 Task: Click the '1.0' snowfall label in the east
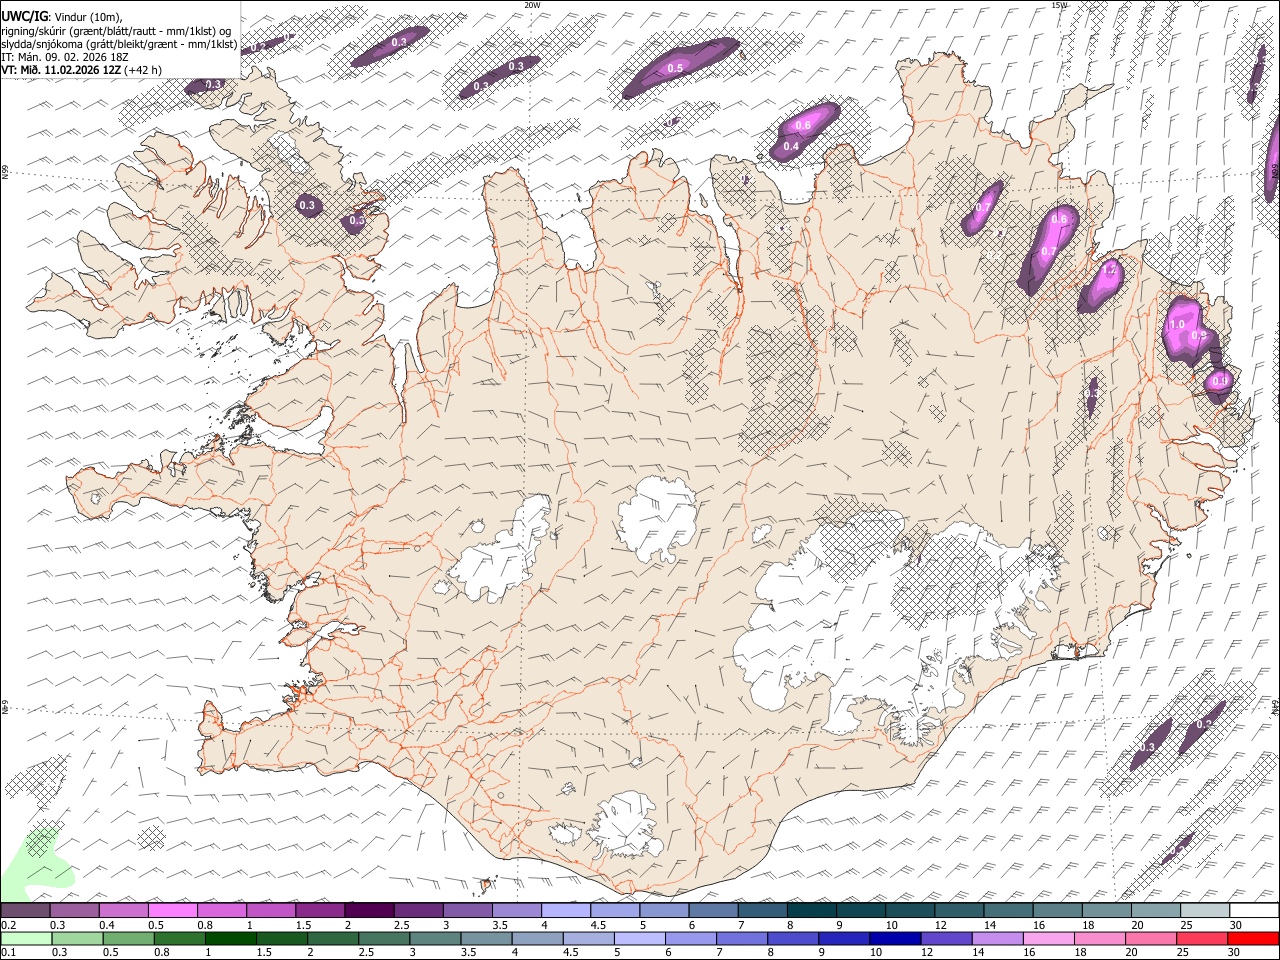pyautogui.click(x=1176, y=324)
